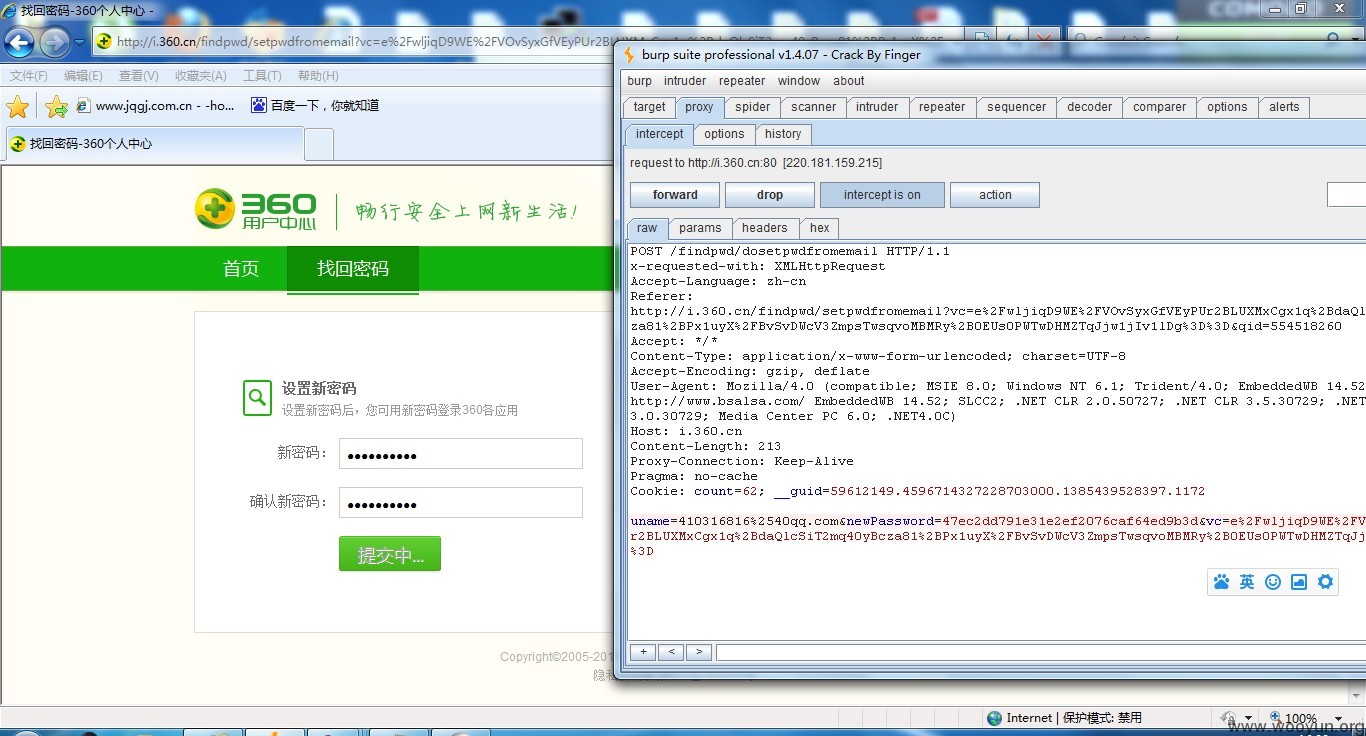
Task: Switch to the headers request view tab
Action: point(765,229)
